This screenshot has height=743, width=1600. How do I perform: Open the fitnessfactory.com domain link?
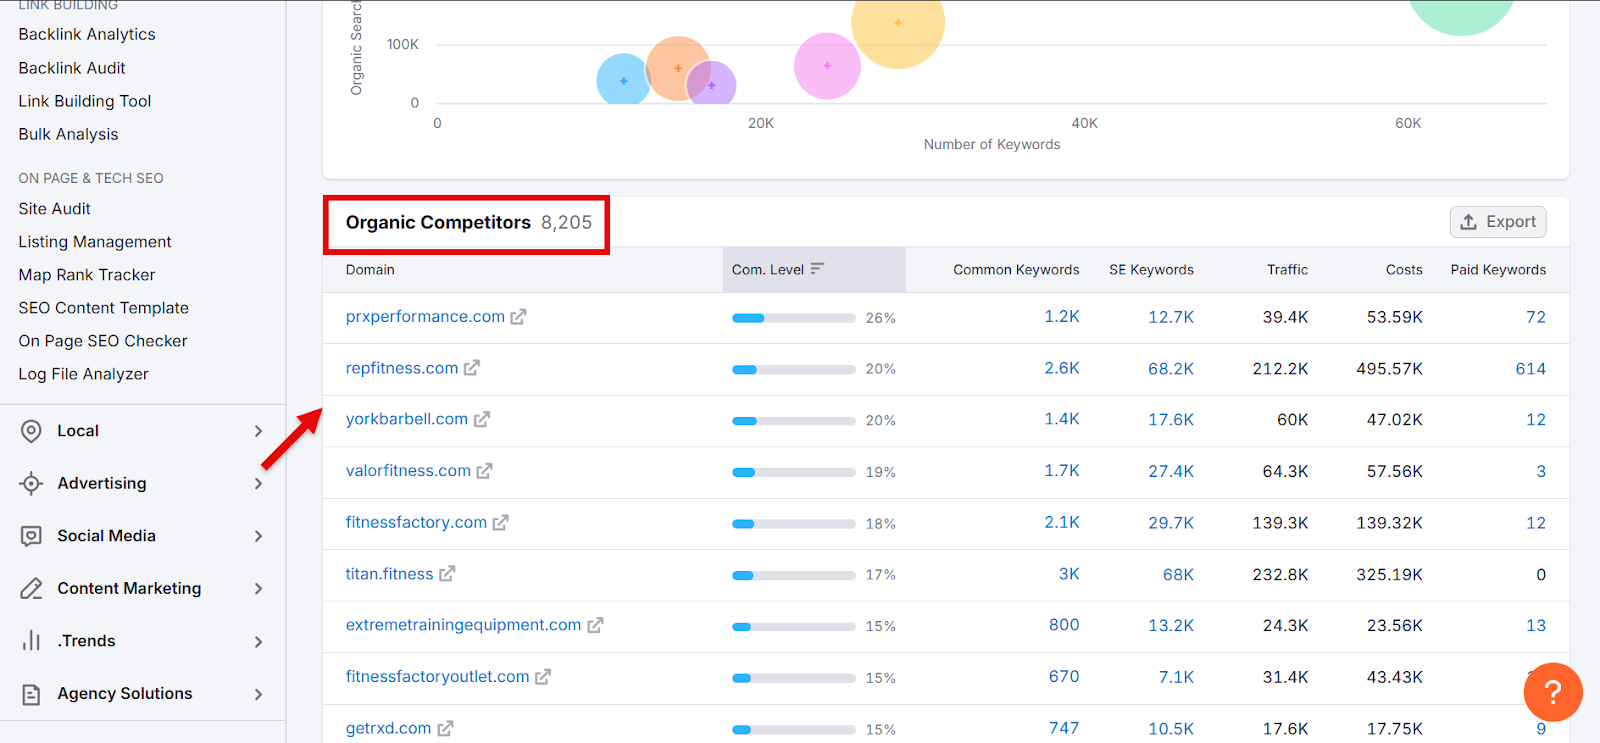click(x=416, y=522)
